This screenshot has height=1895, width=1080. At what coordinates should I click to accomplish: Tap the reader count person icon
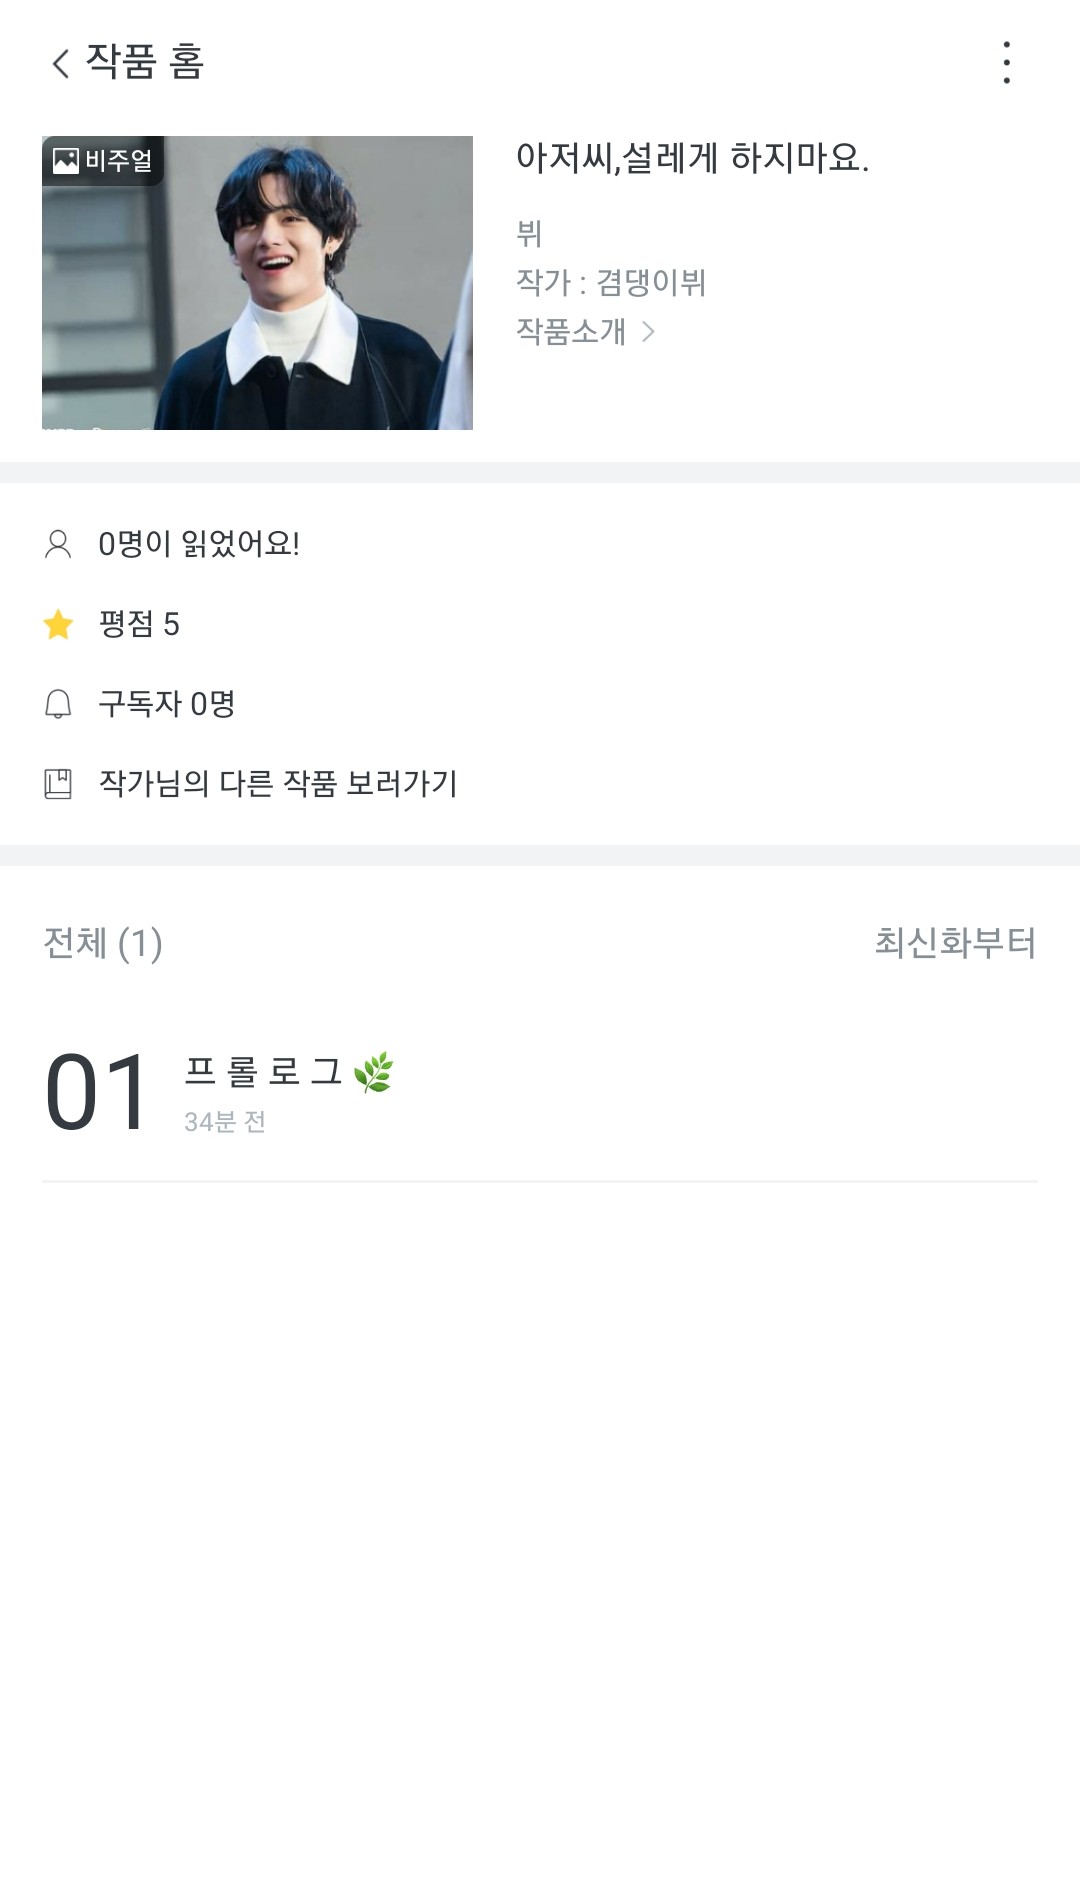[x=58, y=544]
